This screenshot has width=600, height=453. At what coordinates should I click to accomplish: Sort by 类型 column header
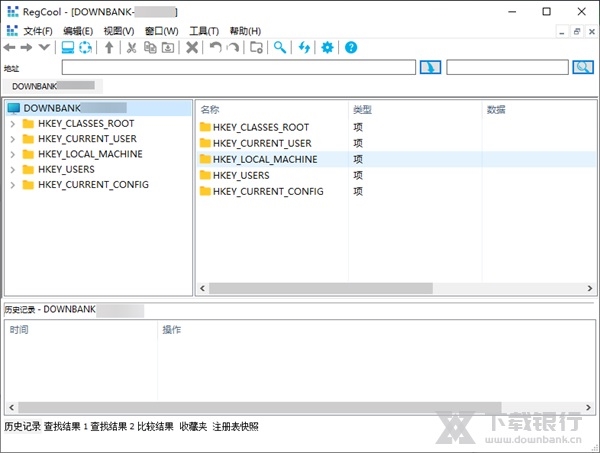click(x=415, y=110)
